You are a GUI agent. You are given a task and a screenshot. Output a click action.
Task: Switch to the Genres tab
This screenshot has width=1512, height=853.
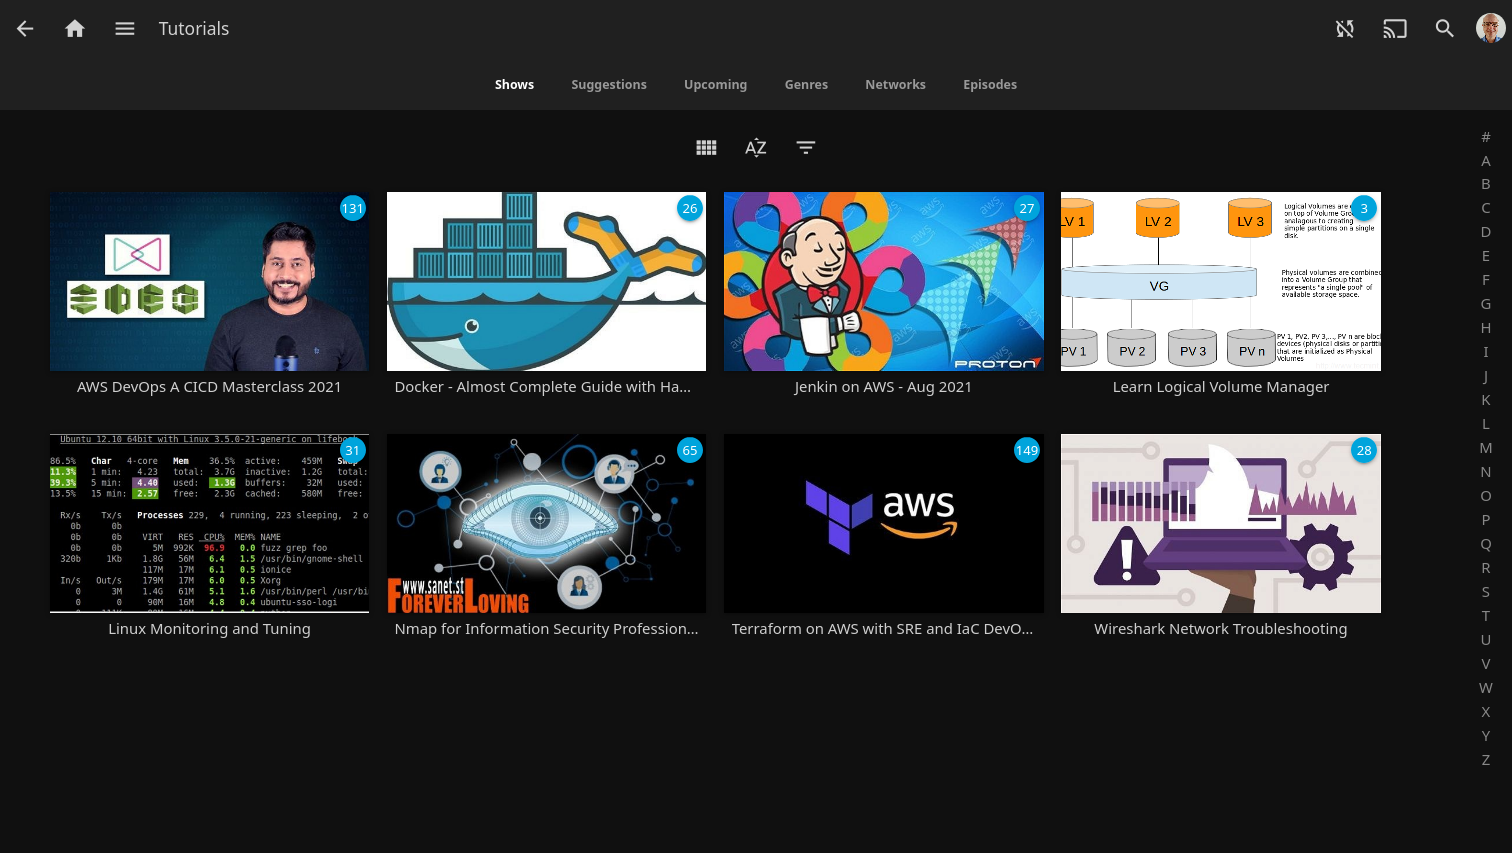(806, 85)
